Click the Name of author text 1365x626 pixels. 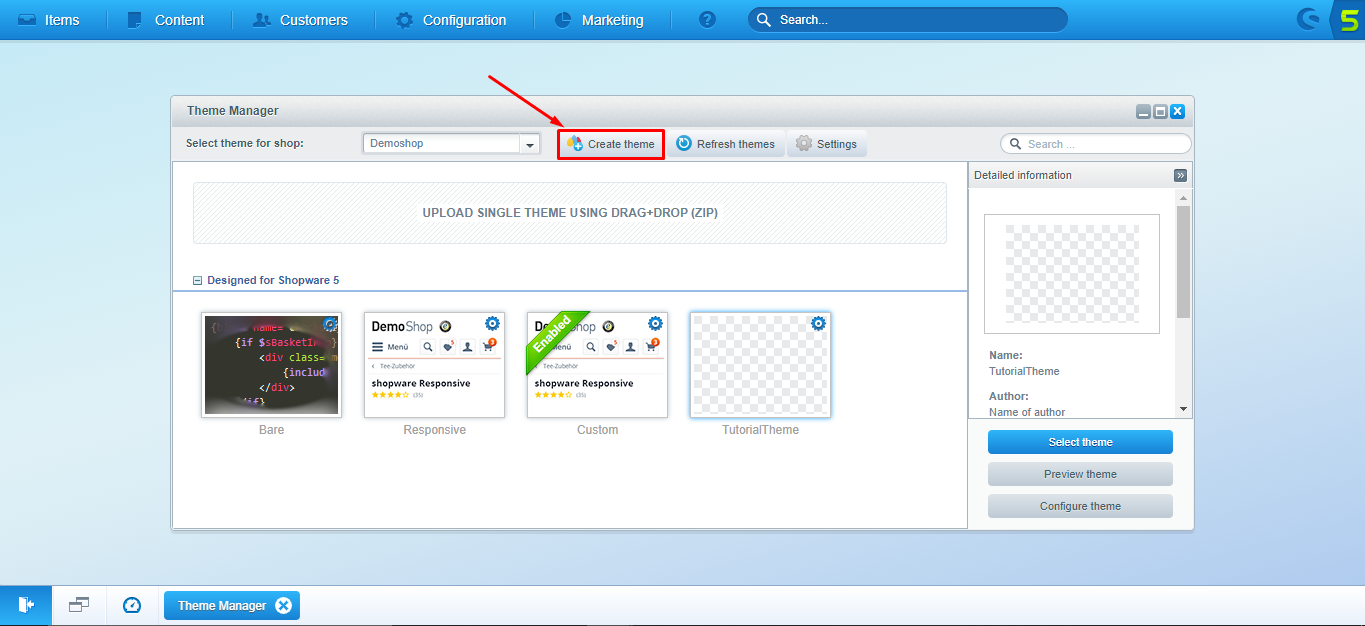1027,412
